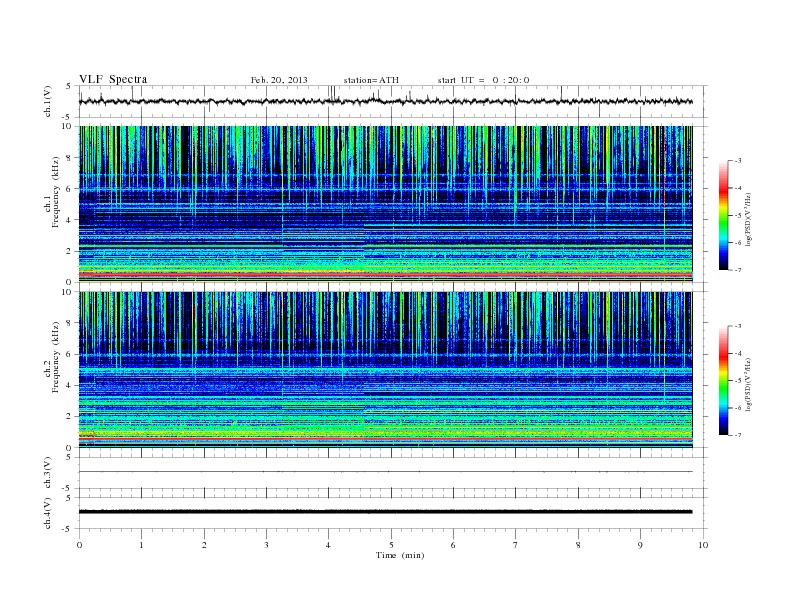Screen dimensions: 792x612
Task: Click the "start UT = 0:20:0" header text
Action: pyautogui.click(x=483, y=80)
